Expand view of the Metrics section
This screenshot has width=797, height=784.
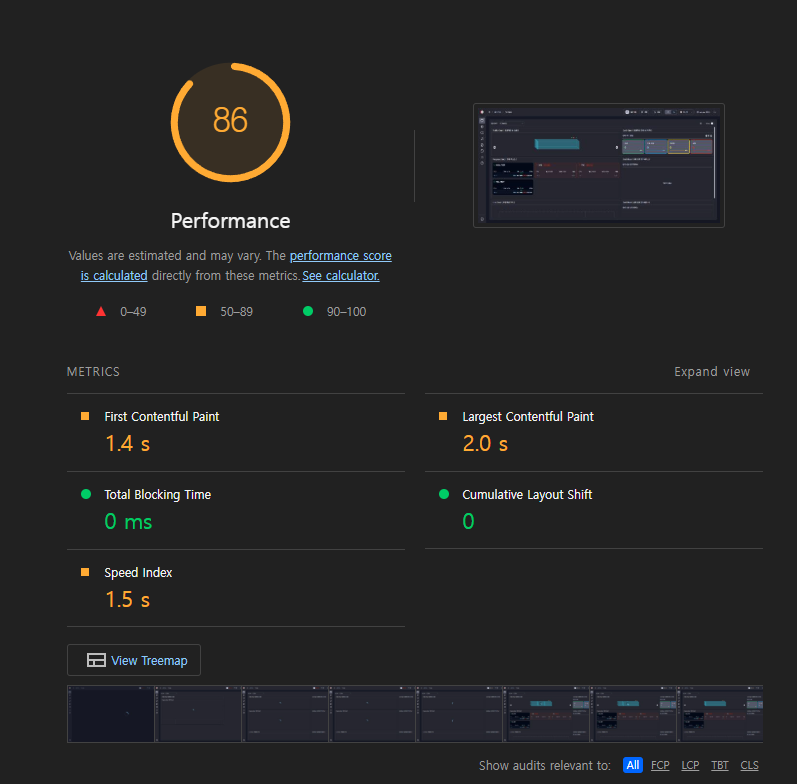click(711, 371)
